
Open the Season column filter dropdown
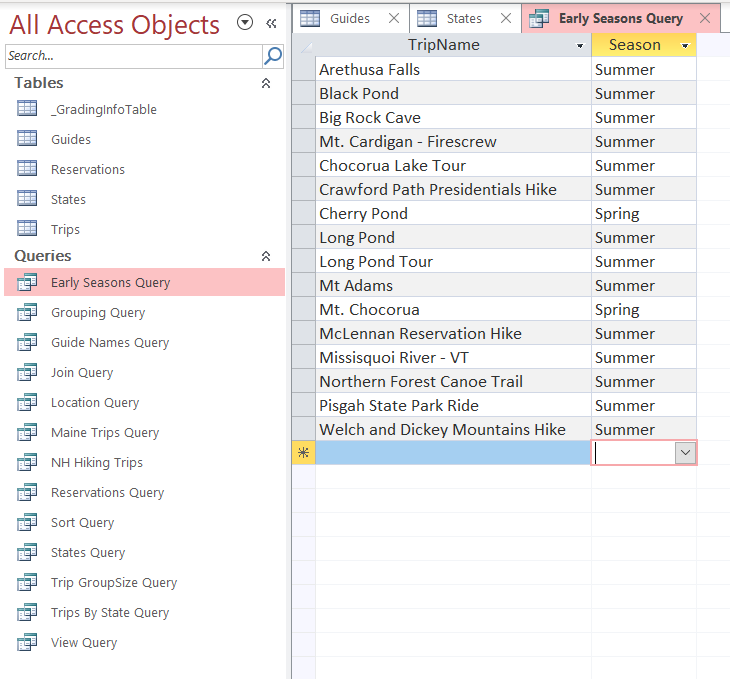685,46
